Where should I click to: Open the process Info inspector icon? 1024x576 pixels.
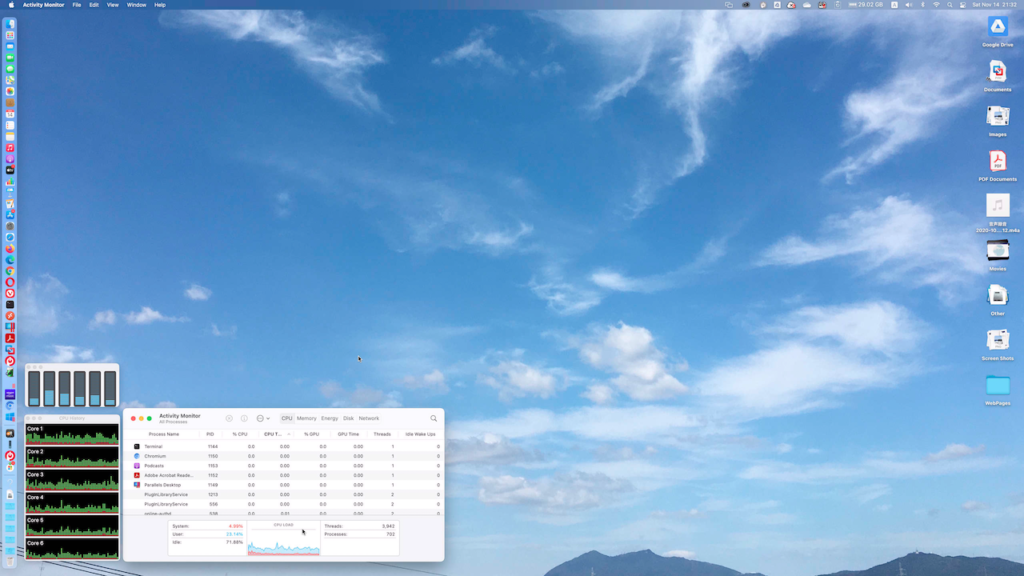click(244, 418)
